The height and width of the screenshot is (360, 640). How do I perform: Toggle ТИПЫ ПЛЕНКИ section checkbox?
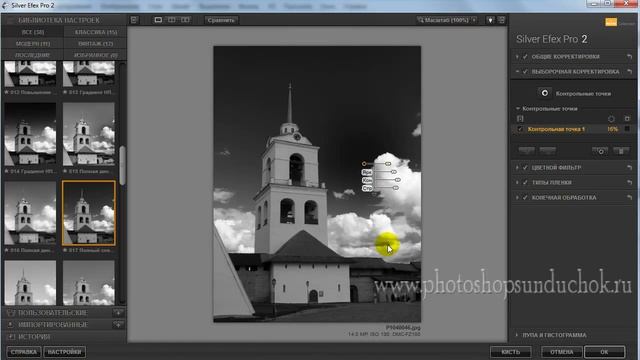(x=525, y=182)
